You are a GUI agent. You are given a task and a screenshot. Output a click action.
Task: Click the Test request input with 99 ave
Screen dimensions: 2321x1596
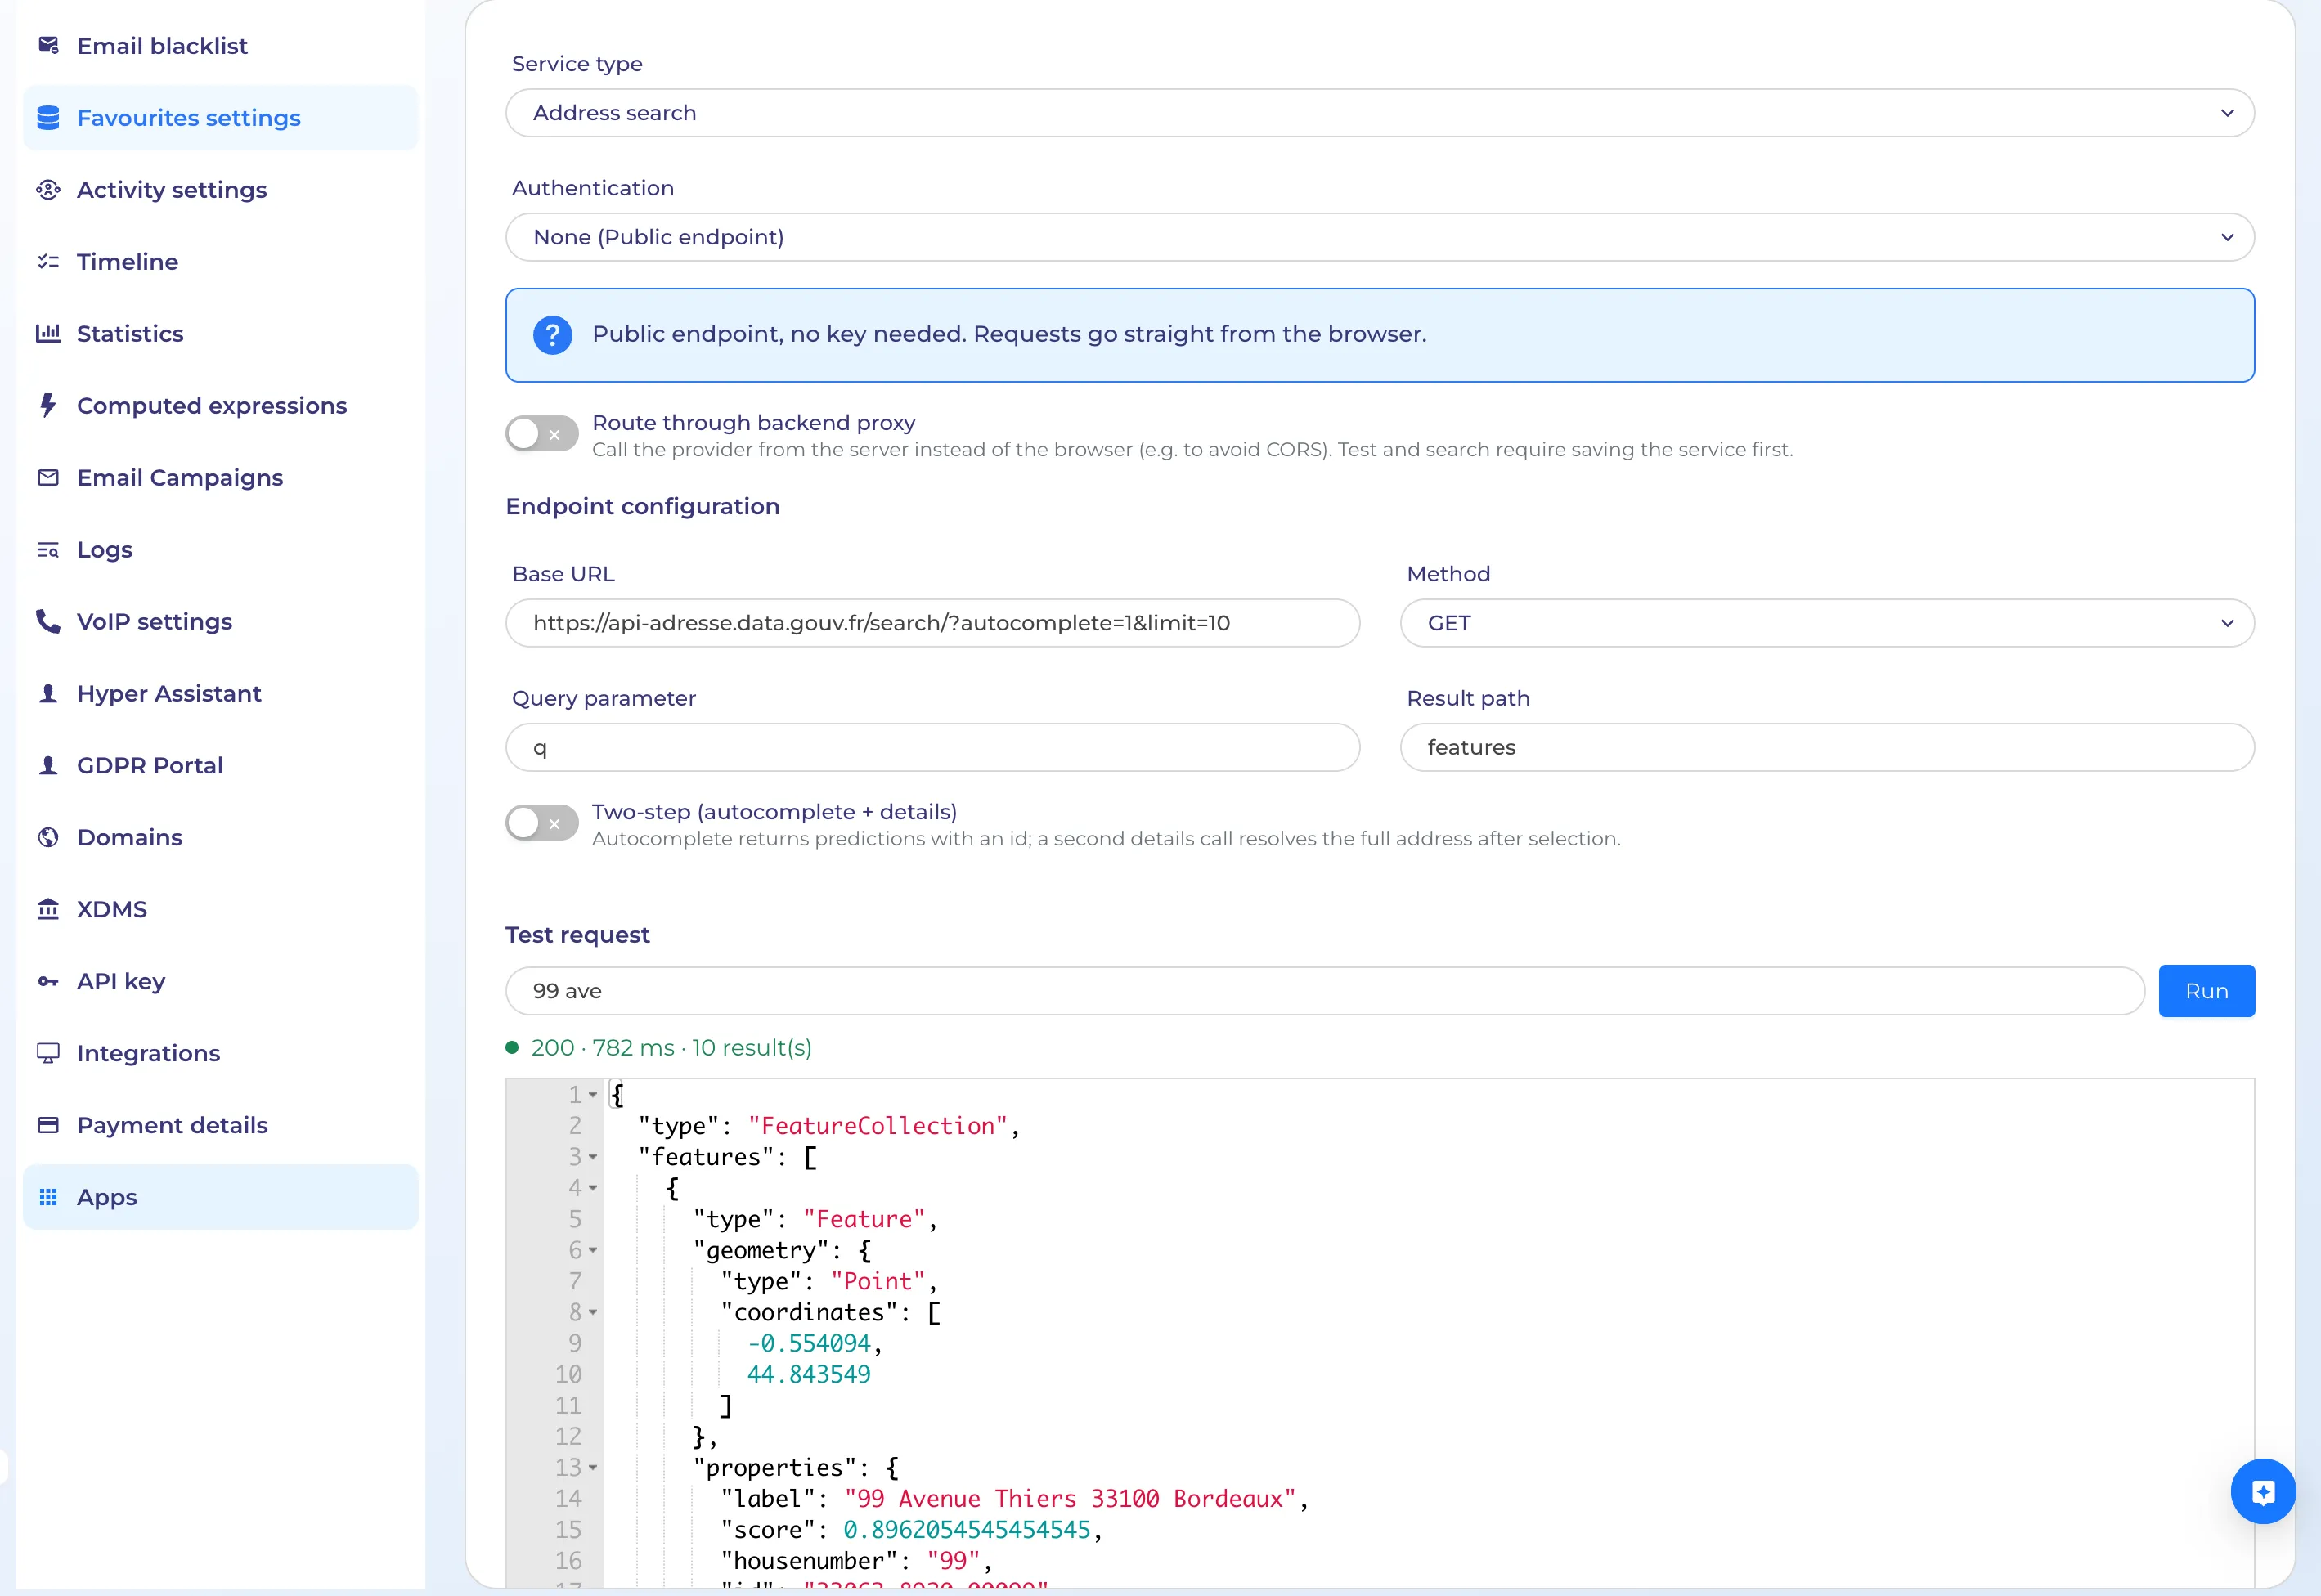[1324, 991]
